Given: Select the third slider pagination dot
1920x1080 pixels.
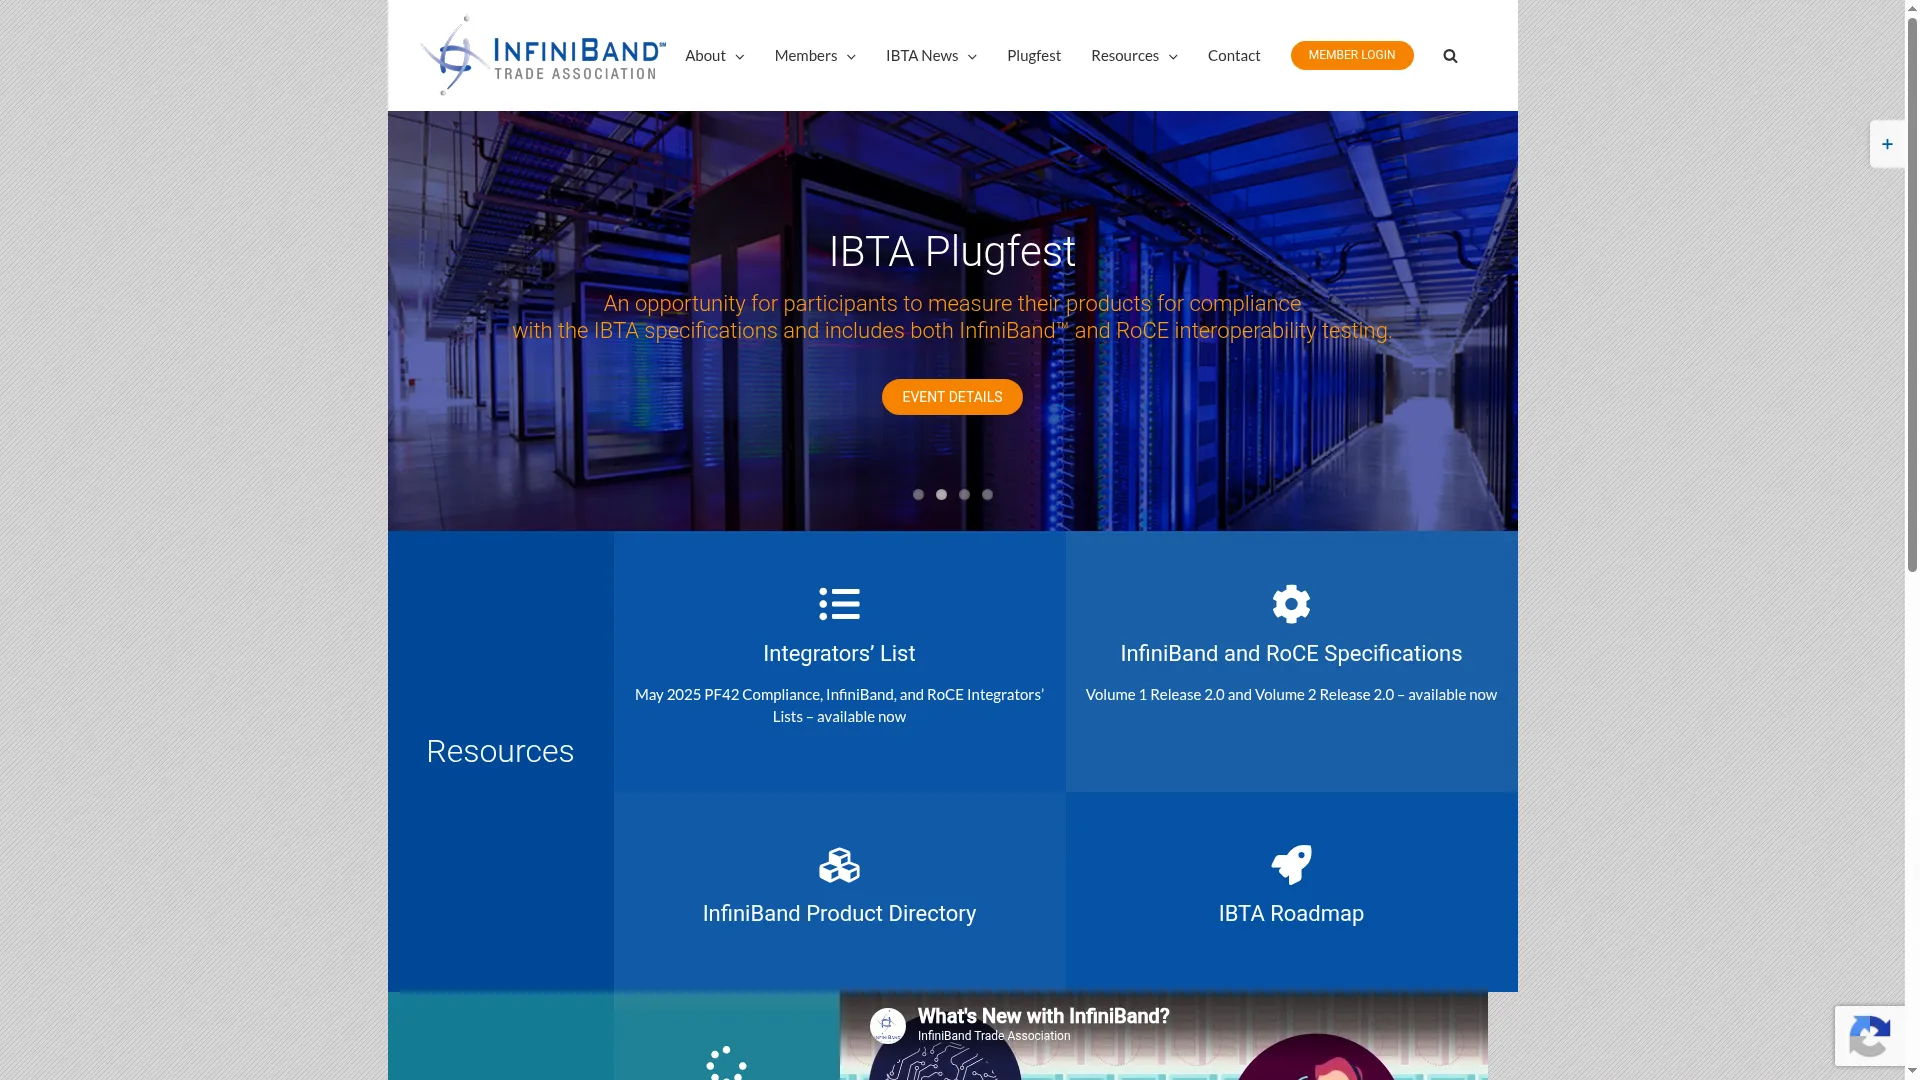Looking at the screenshot, I should click(x=964, y=495).
